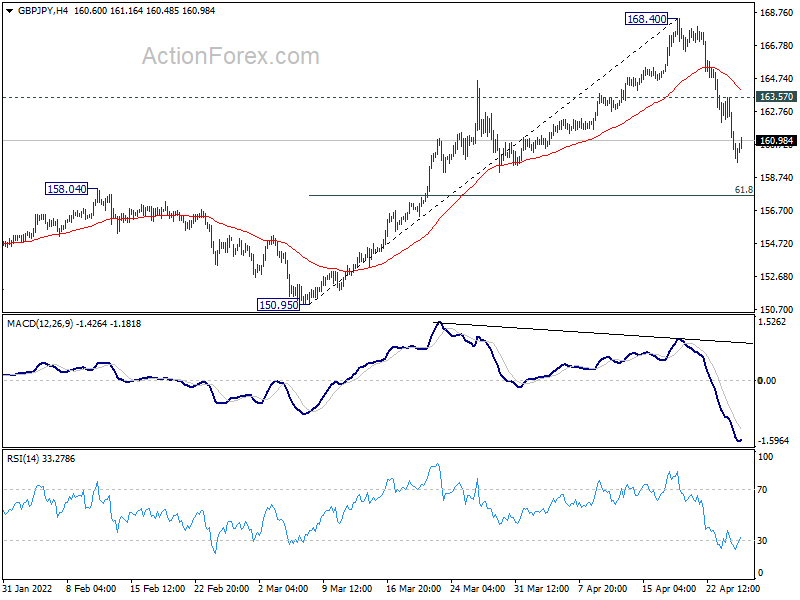Viewport: 800px width, 600px height.
Task: Click the 22 Apr 12:00 time marker
Action: (x=733, y=589)
